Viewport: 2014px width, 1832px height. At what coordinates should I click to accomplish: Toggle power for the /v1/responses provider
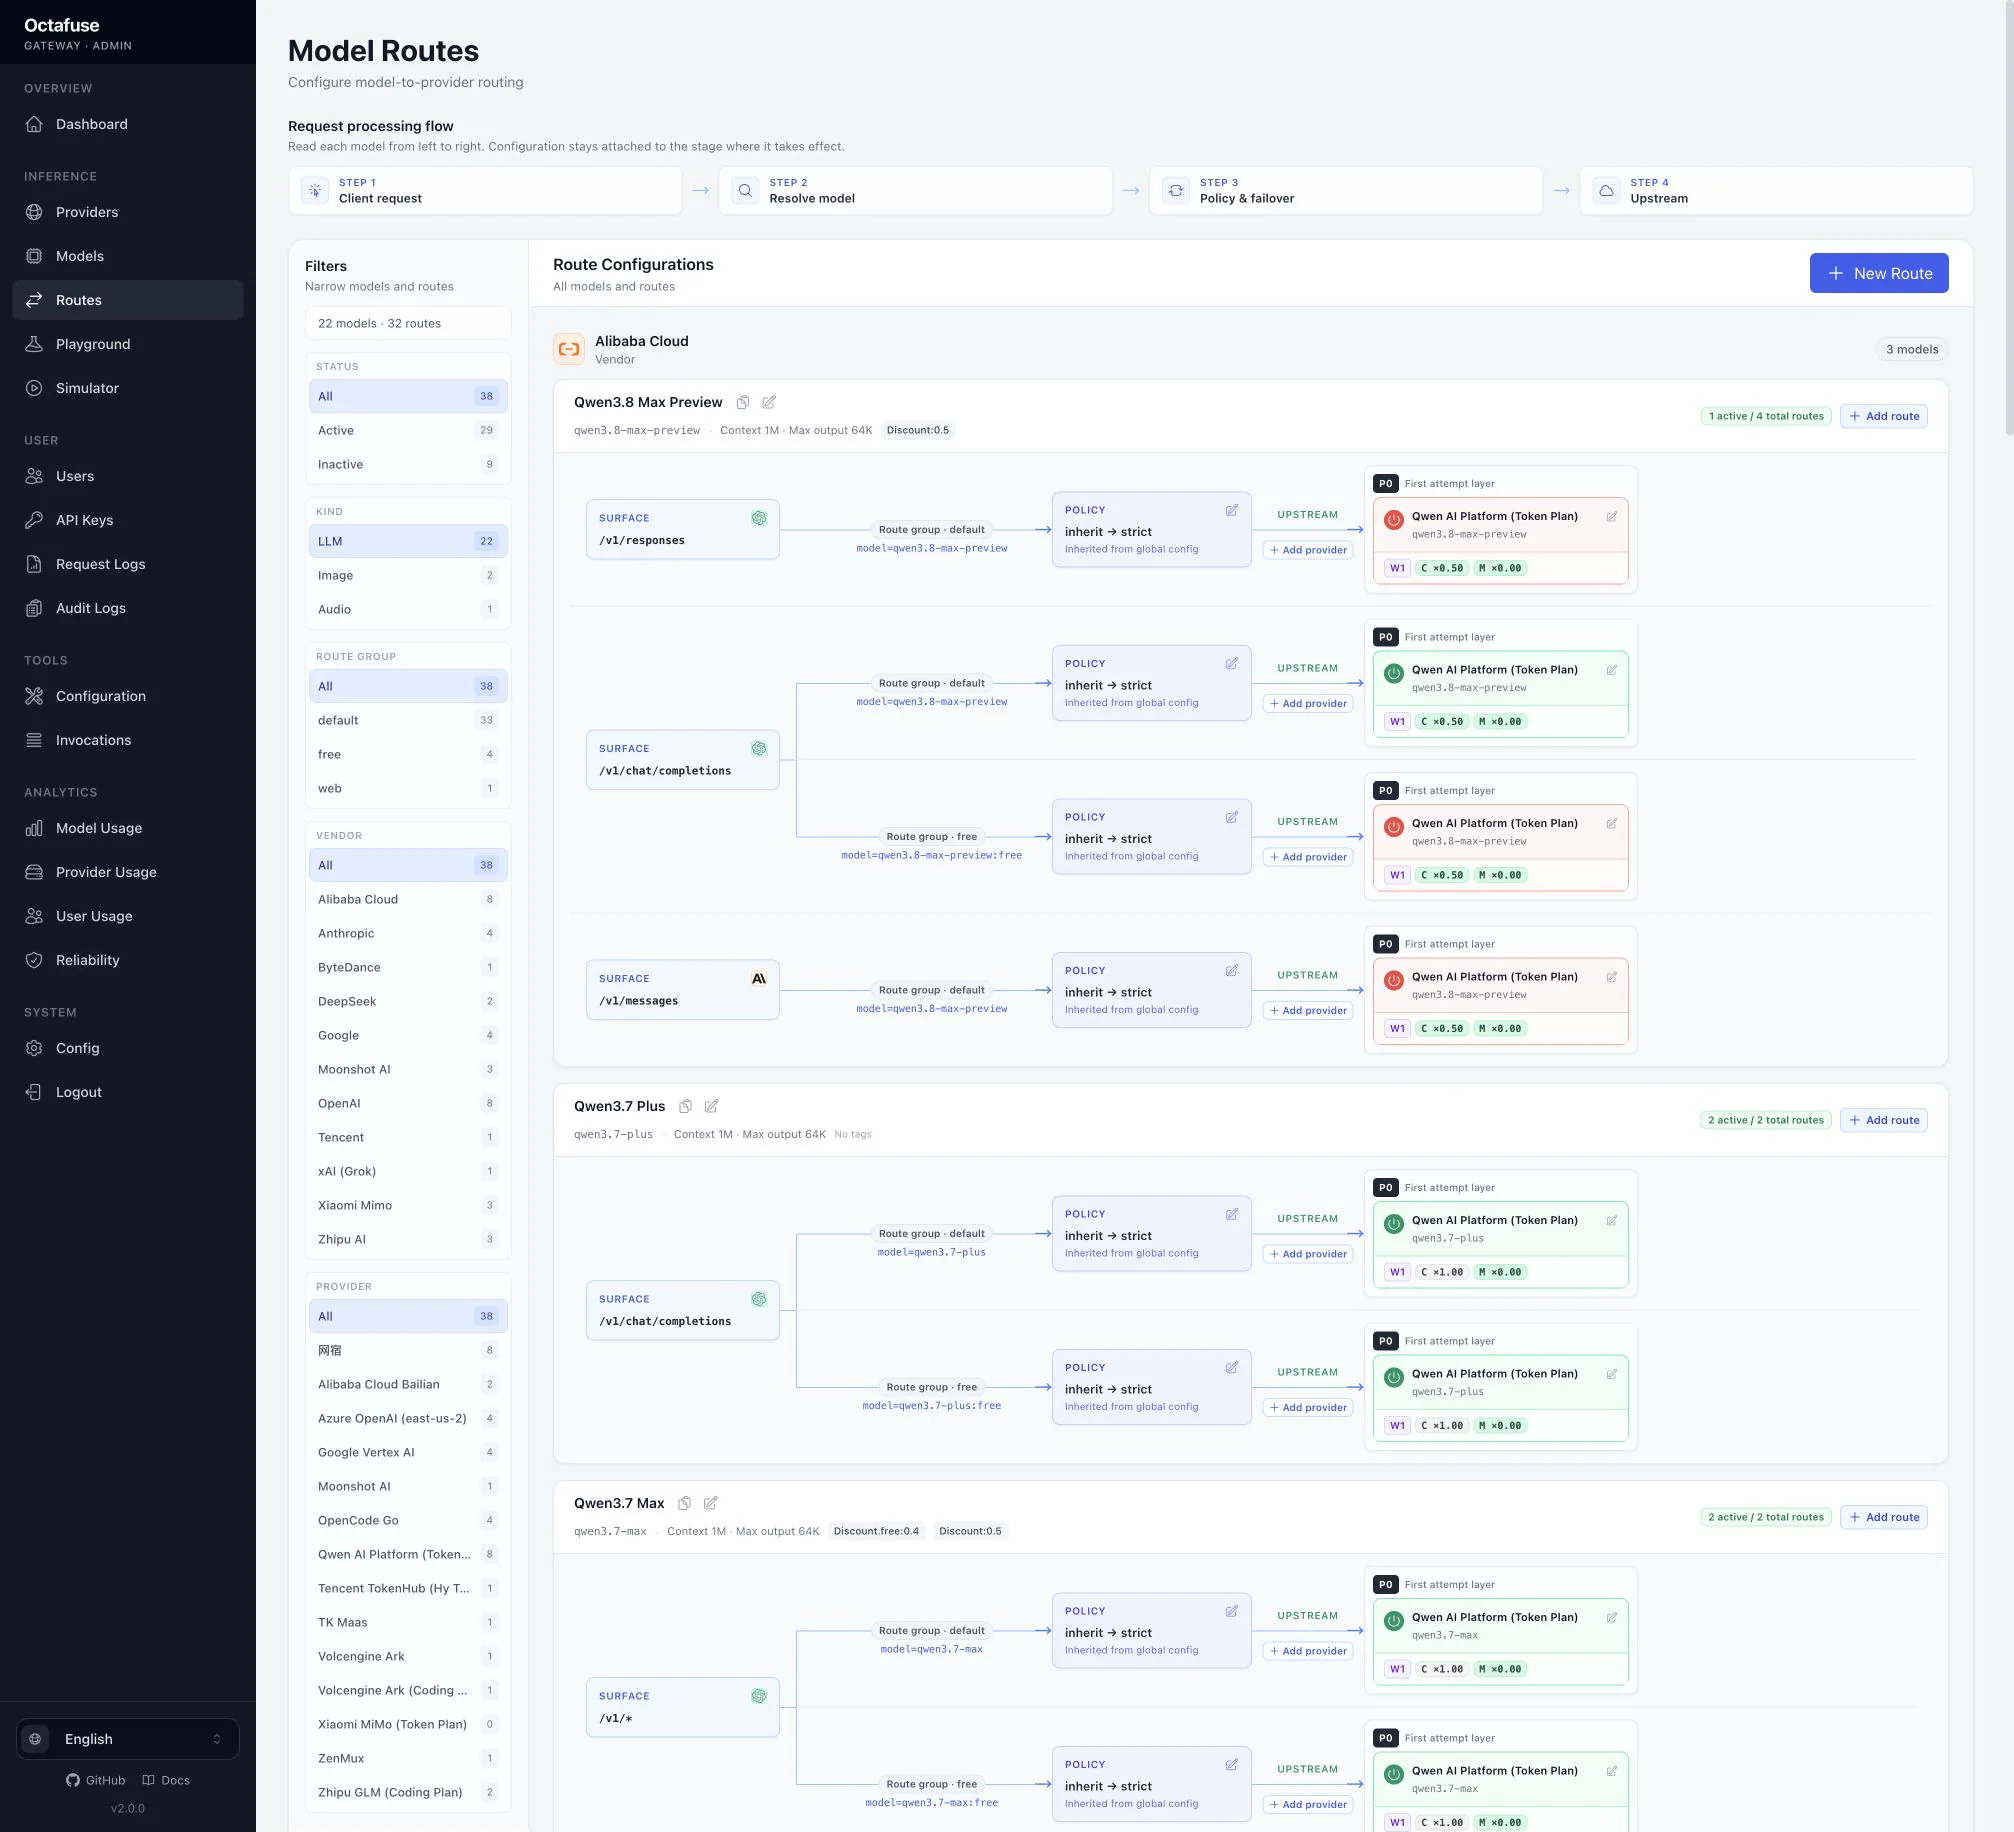click(1394, 520)
